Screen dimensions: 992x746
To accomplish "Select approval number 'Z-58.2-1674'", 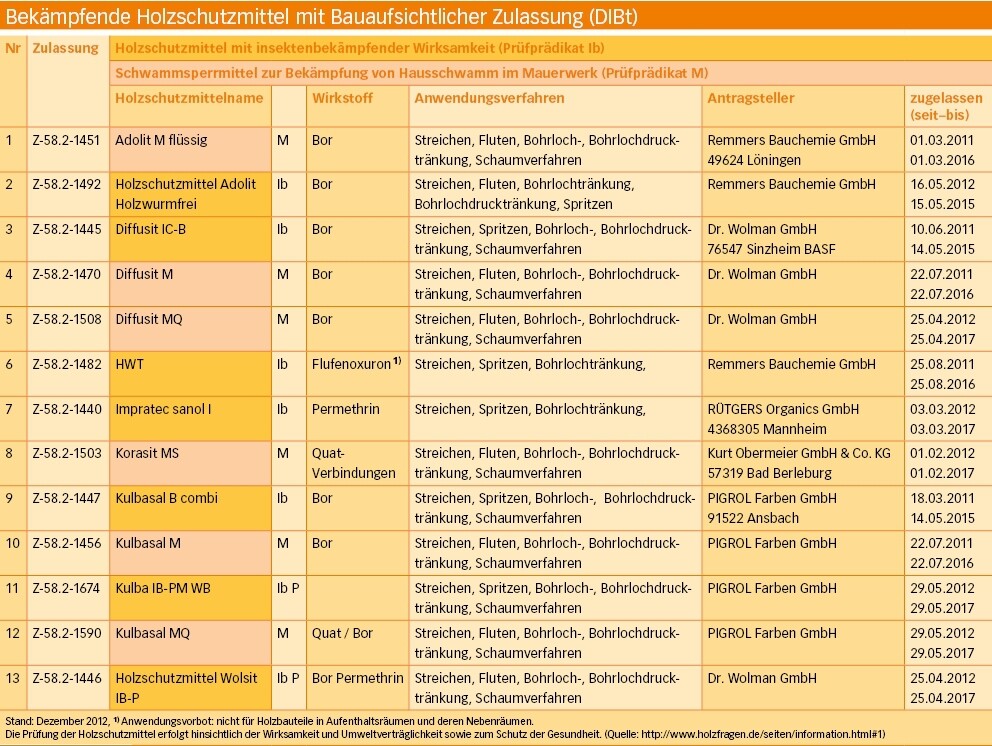I will [66, 588].
